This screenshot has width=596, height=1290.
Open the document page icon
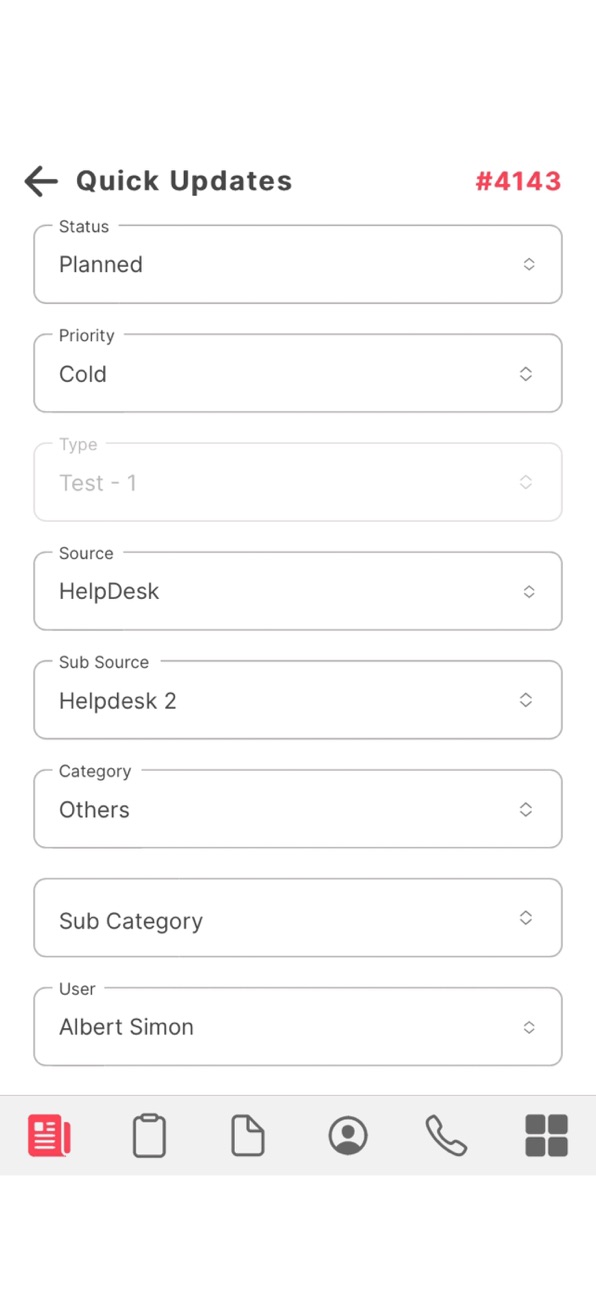[x=248, y=1136]
